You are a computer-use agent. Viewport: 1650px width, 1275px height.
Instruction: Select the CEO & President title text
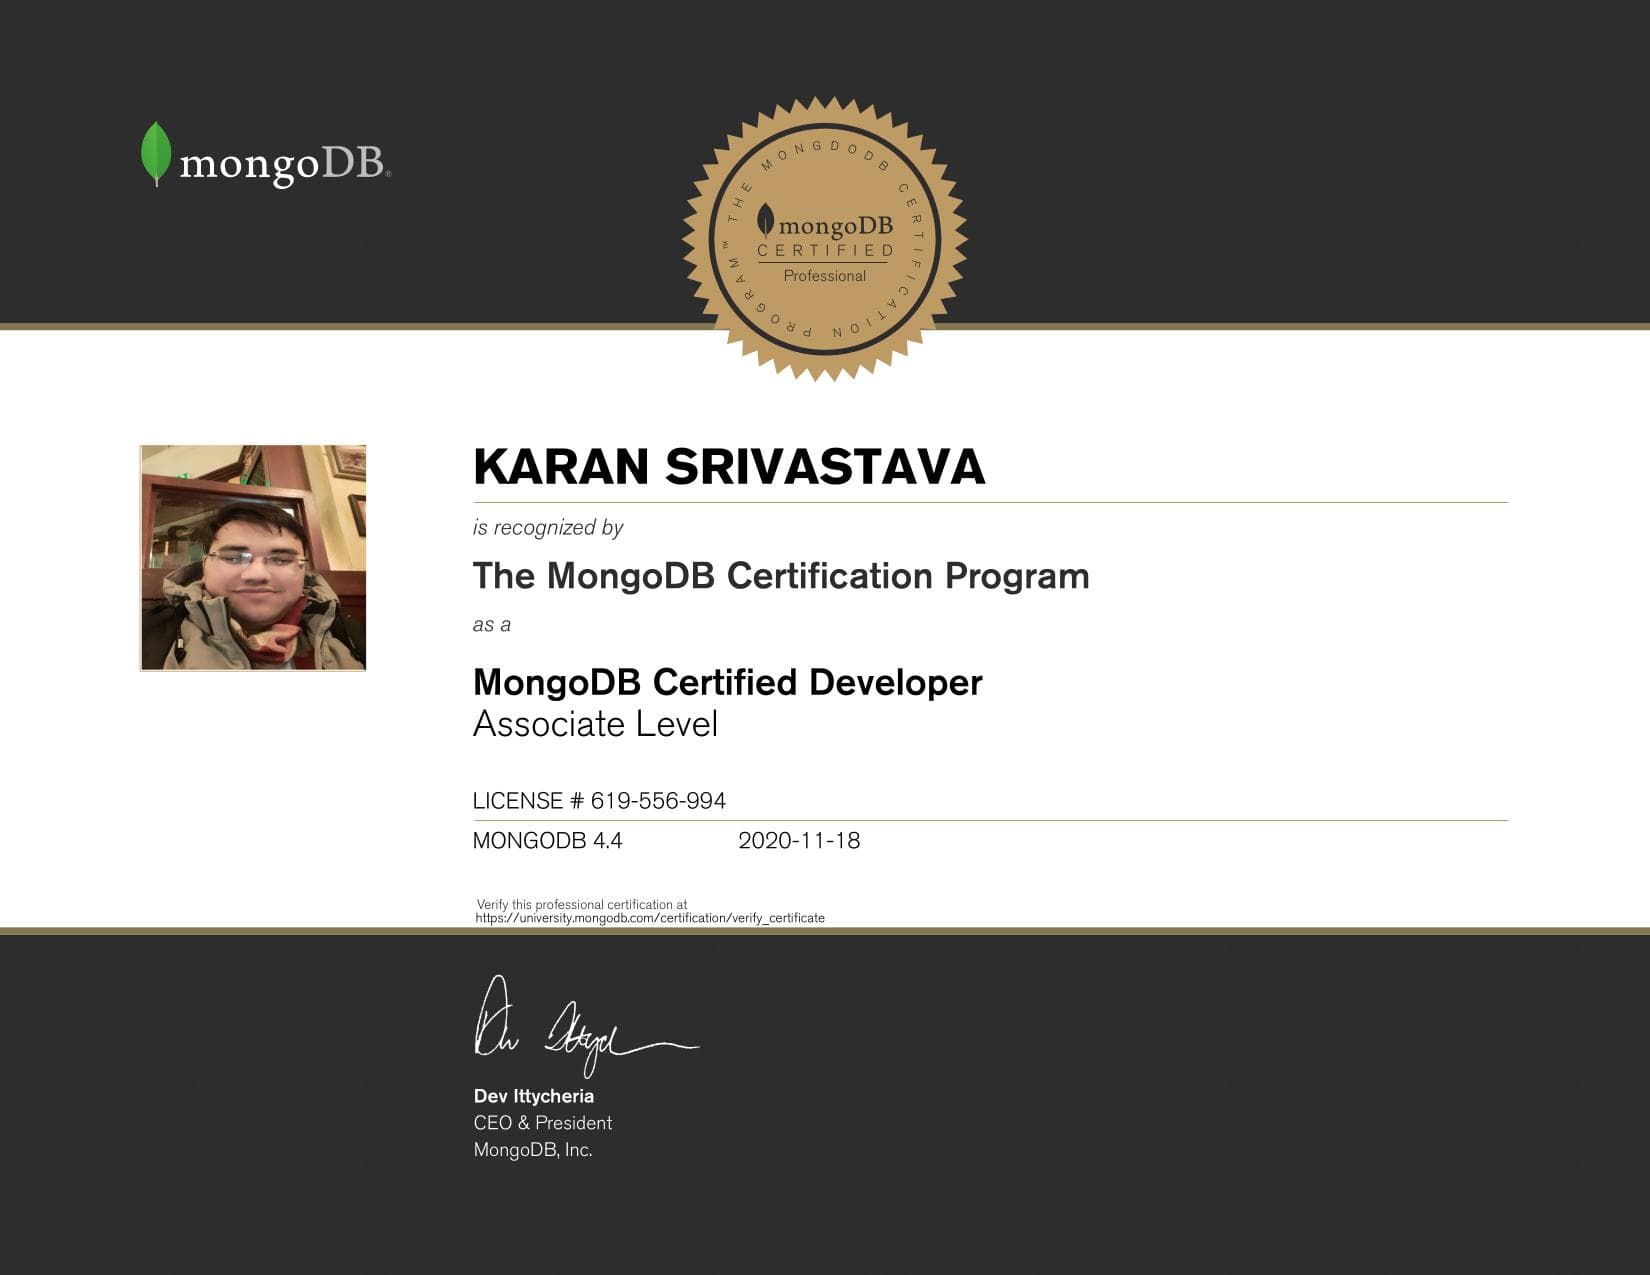pos(542,1122)
